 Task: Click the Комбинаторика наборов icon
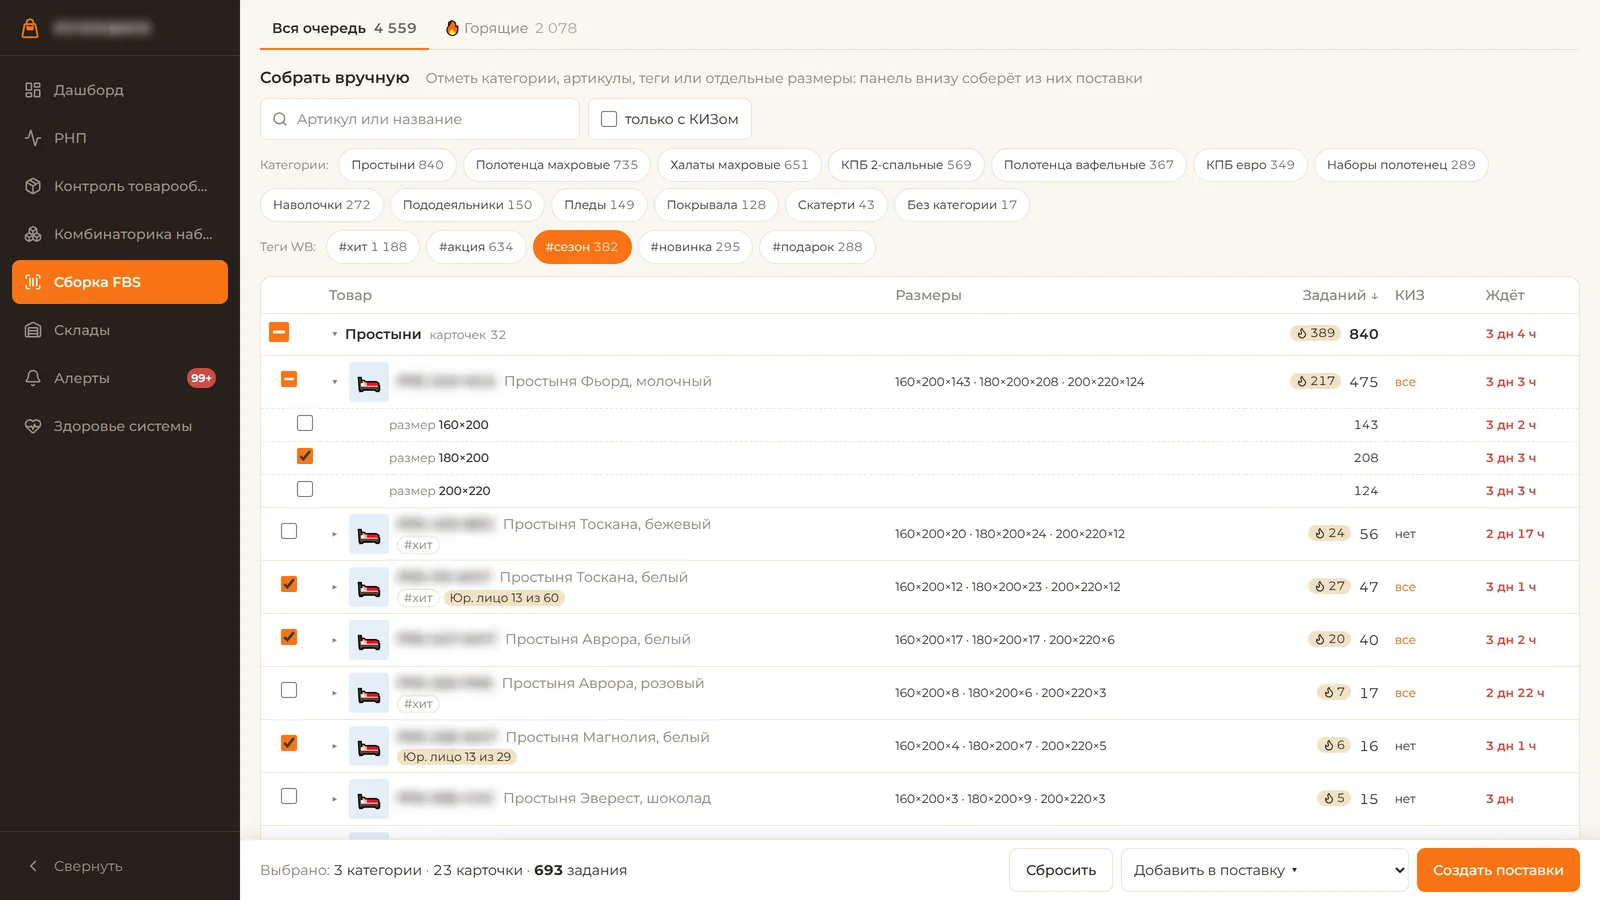point(33,234)
